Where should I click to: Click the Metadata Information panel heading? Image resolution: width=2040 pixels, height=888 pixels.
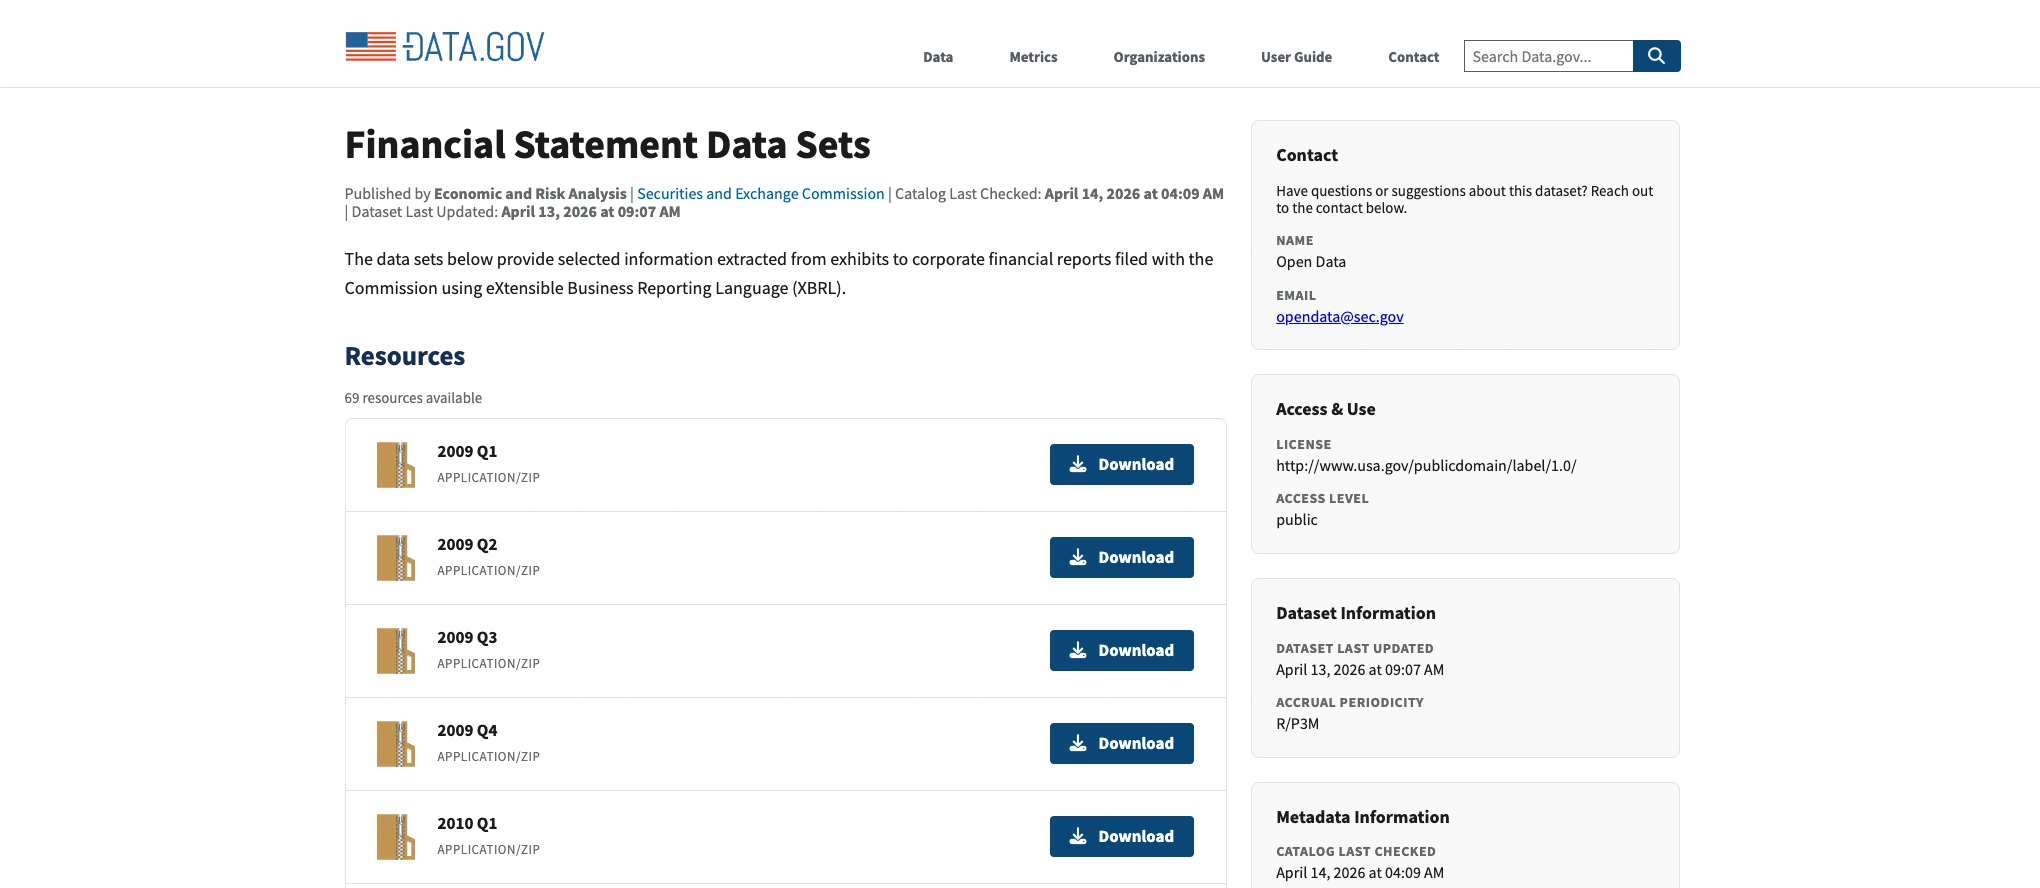coord(1362,817)
